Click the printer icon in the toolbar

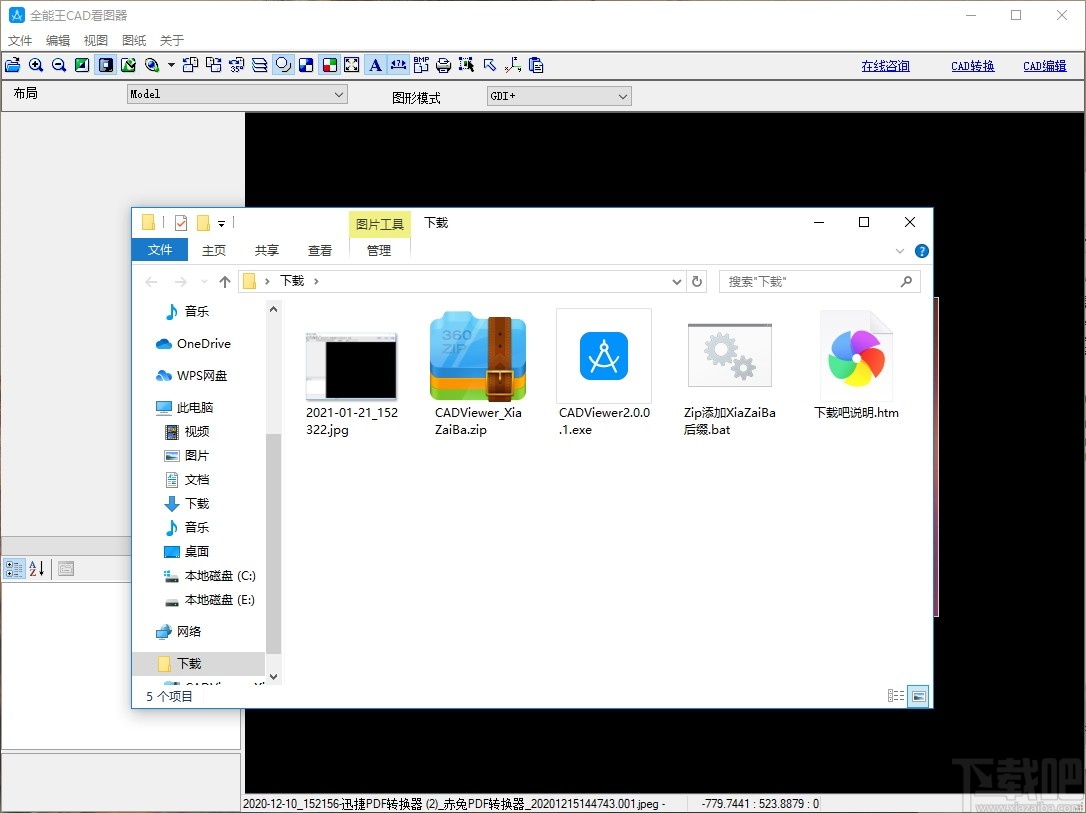[x=443, y=65]
